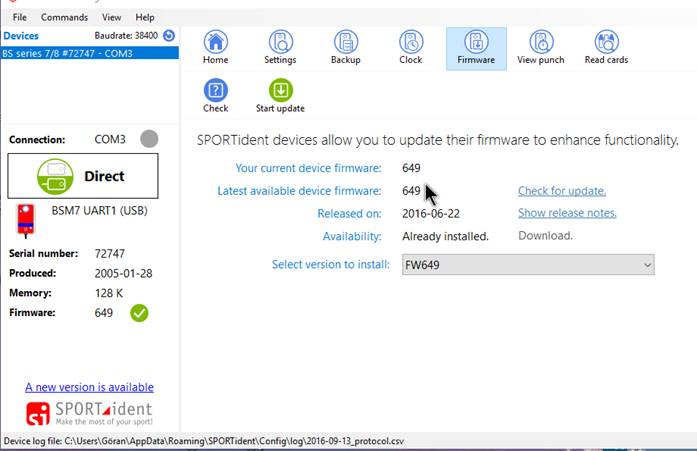Click the green firmware checkmark icon
The height and width of the screenshot is (451, 697).
click(x=139, y=313)
